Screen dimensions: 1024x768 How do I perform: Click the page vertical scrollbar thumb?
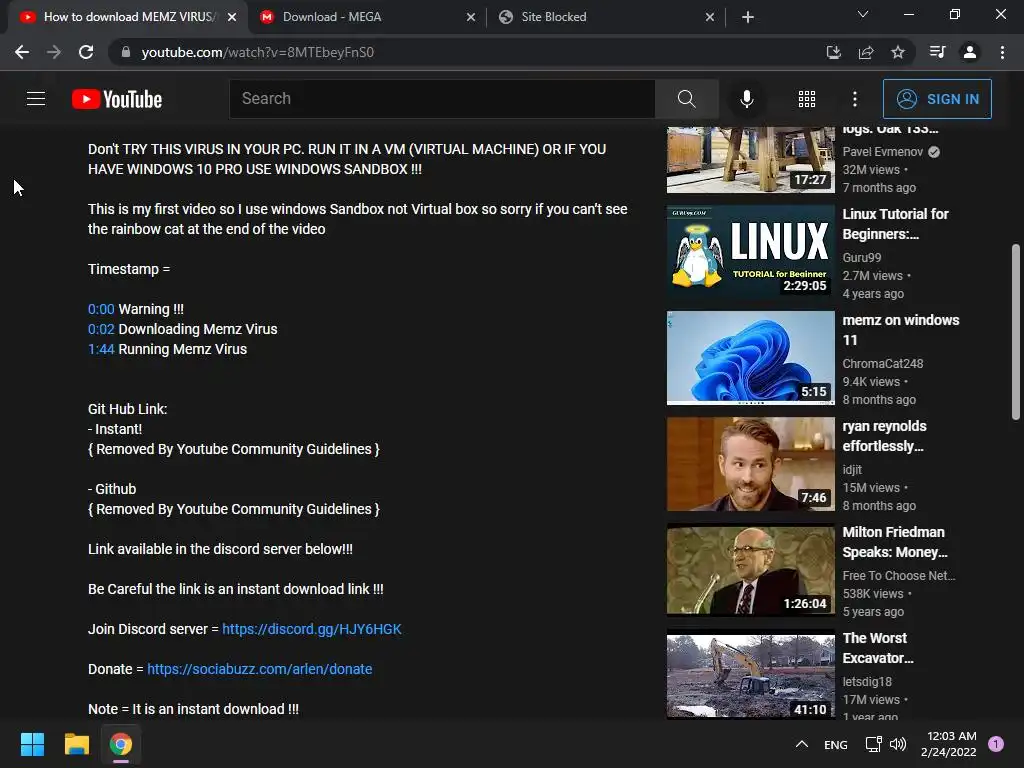point(1016,332)
